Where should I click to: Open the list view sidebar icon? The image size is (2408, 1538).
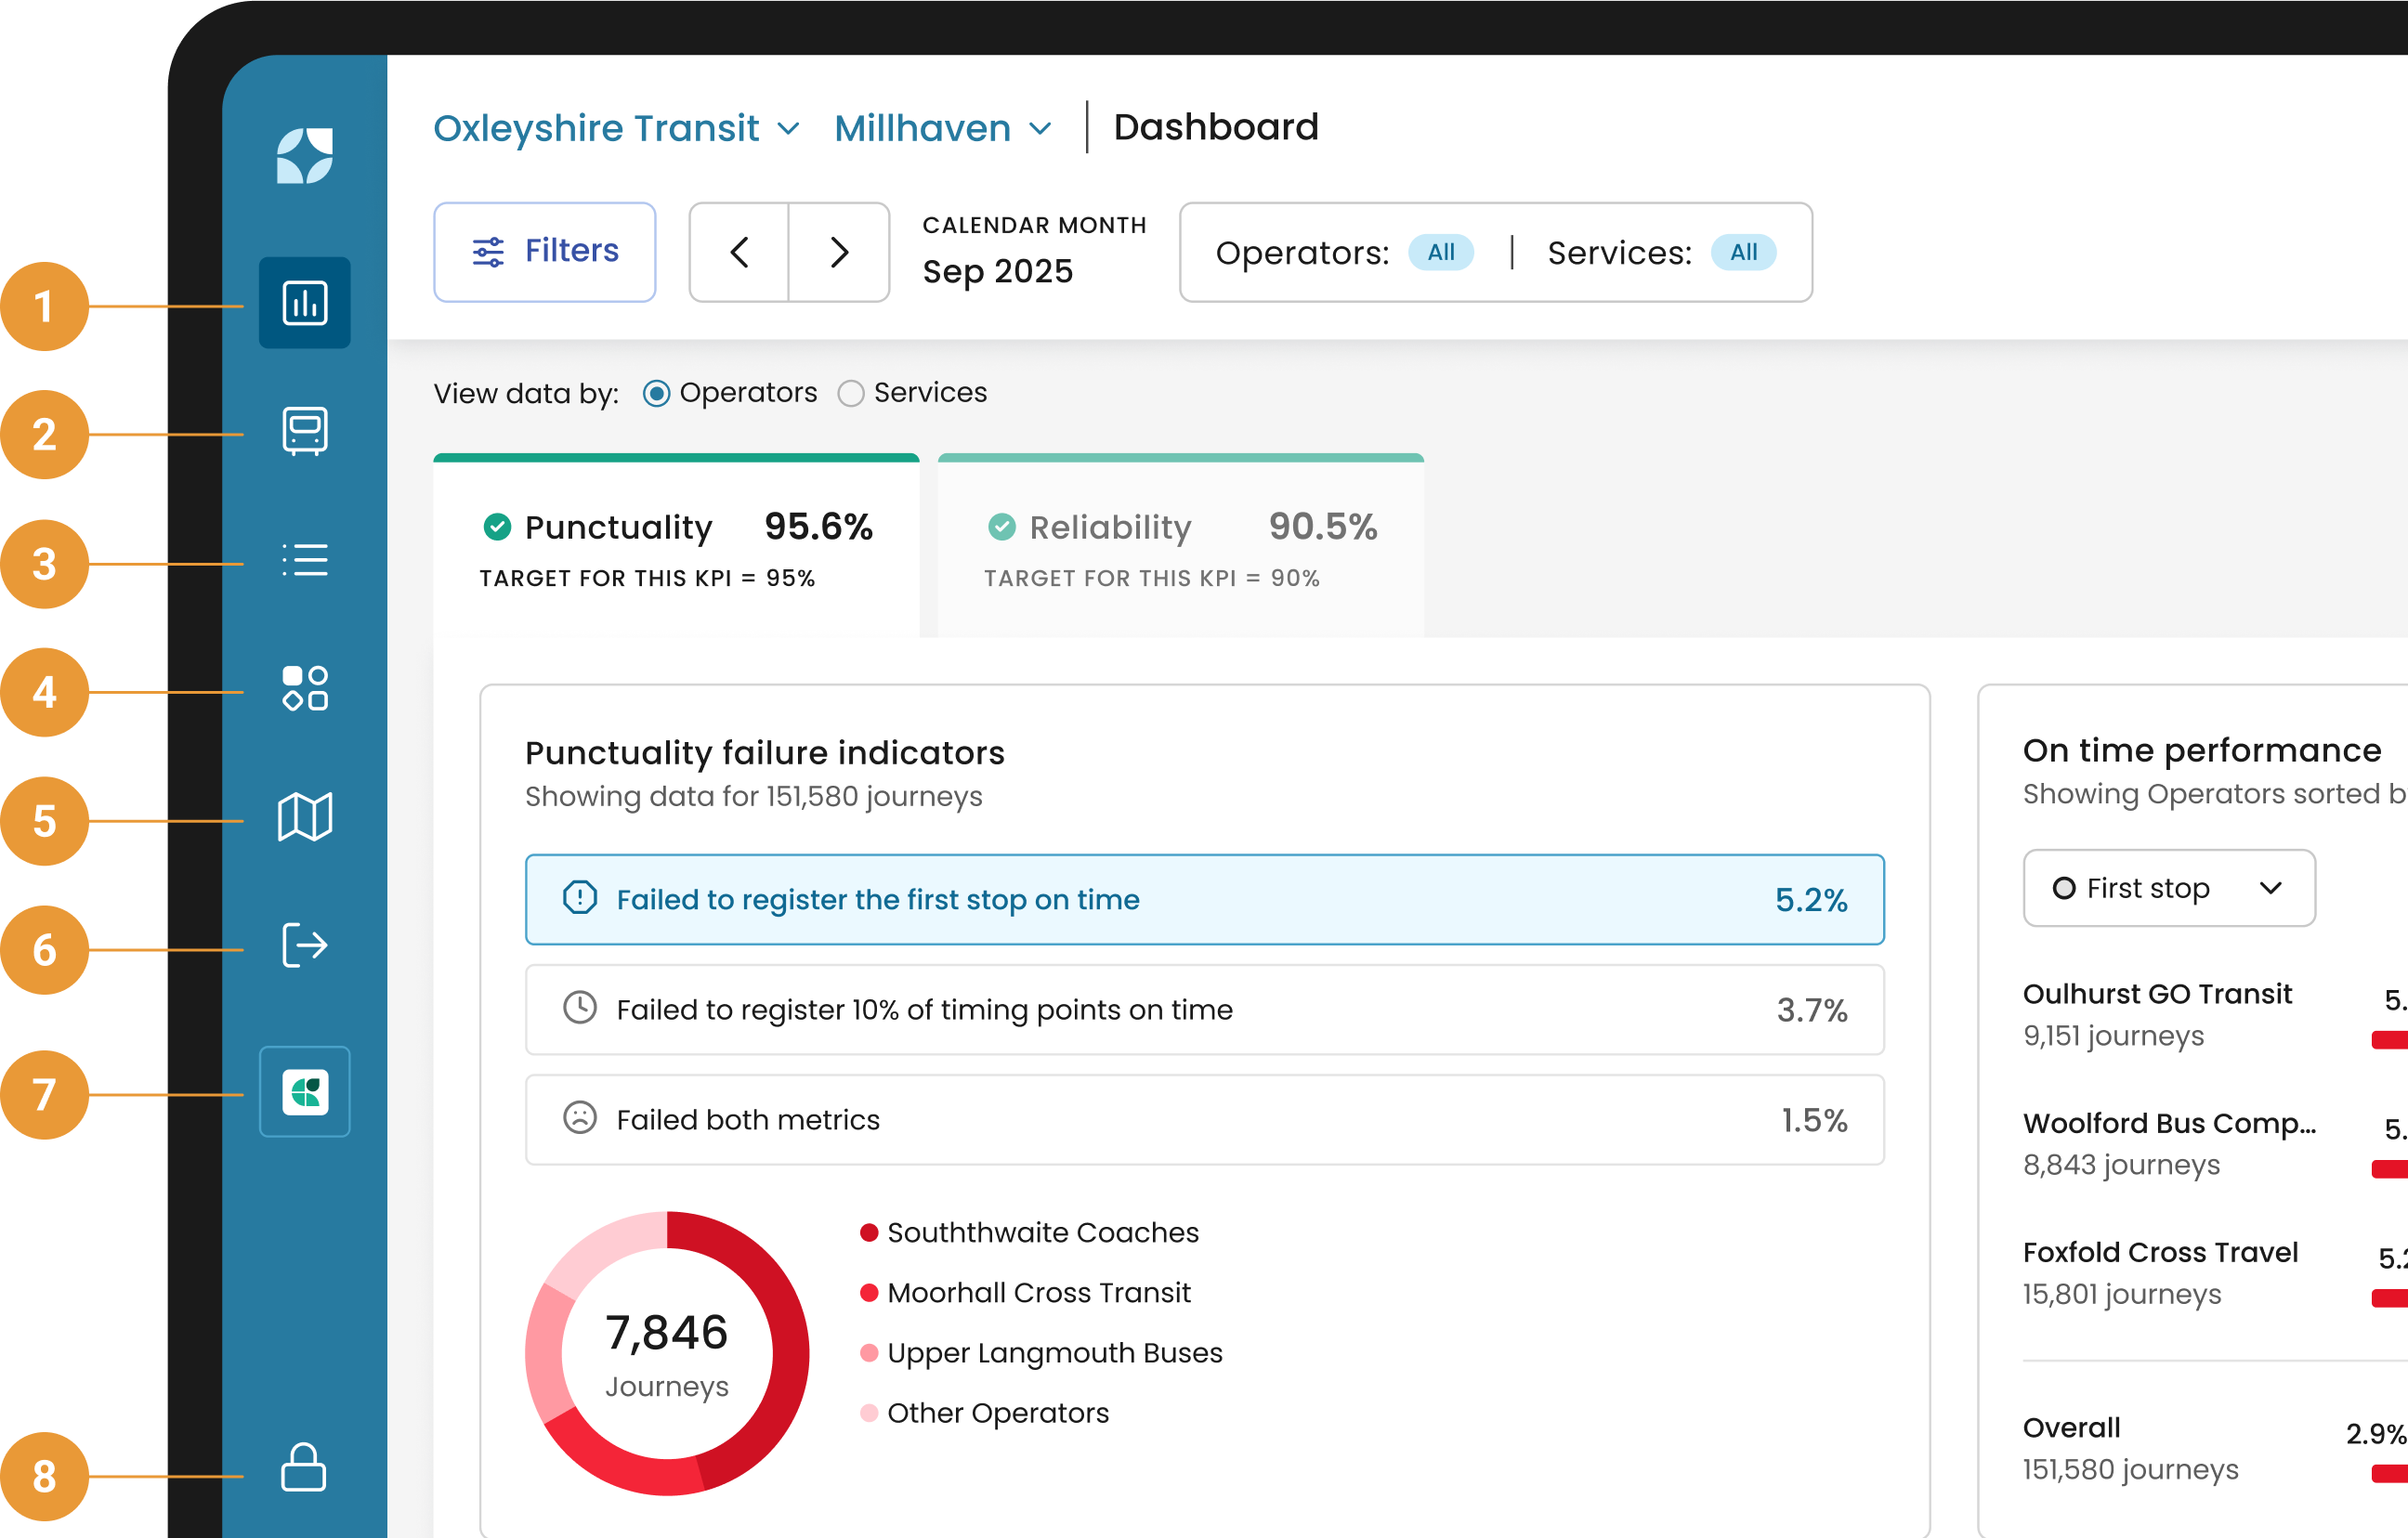pos(304,560)
